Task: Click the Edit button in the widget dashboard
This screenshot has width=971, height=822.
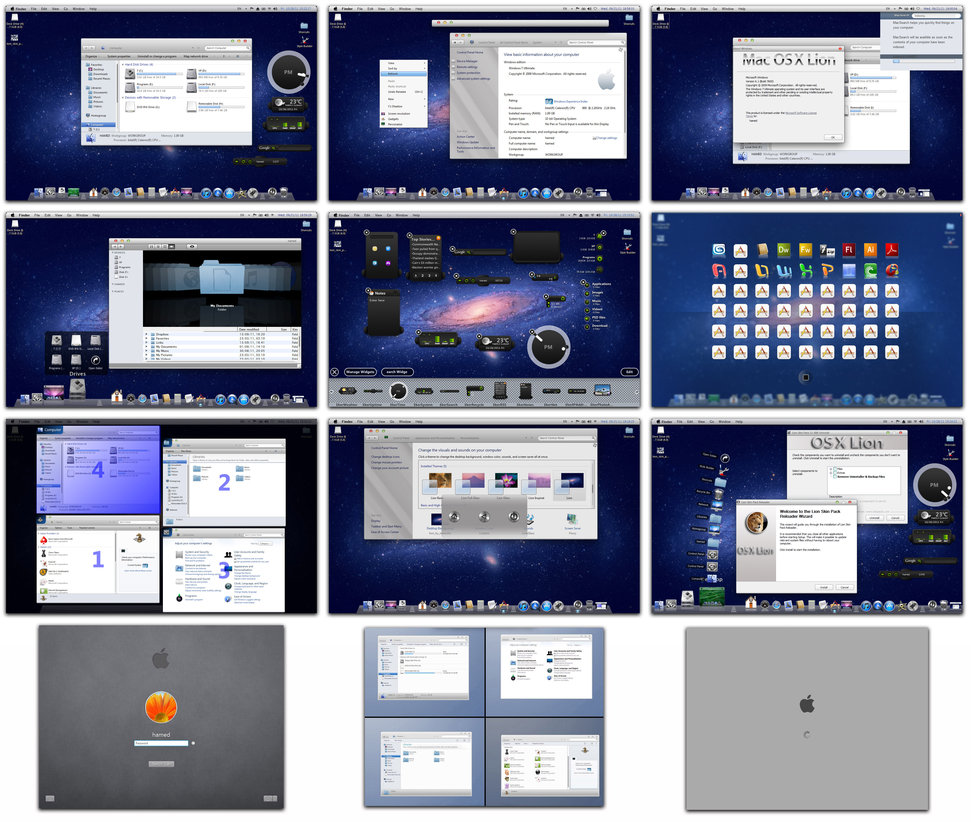Action: point(629,372)
